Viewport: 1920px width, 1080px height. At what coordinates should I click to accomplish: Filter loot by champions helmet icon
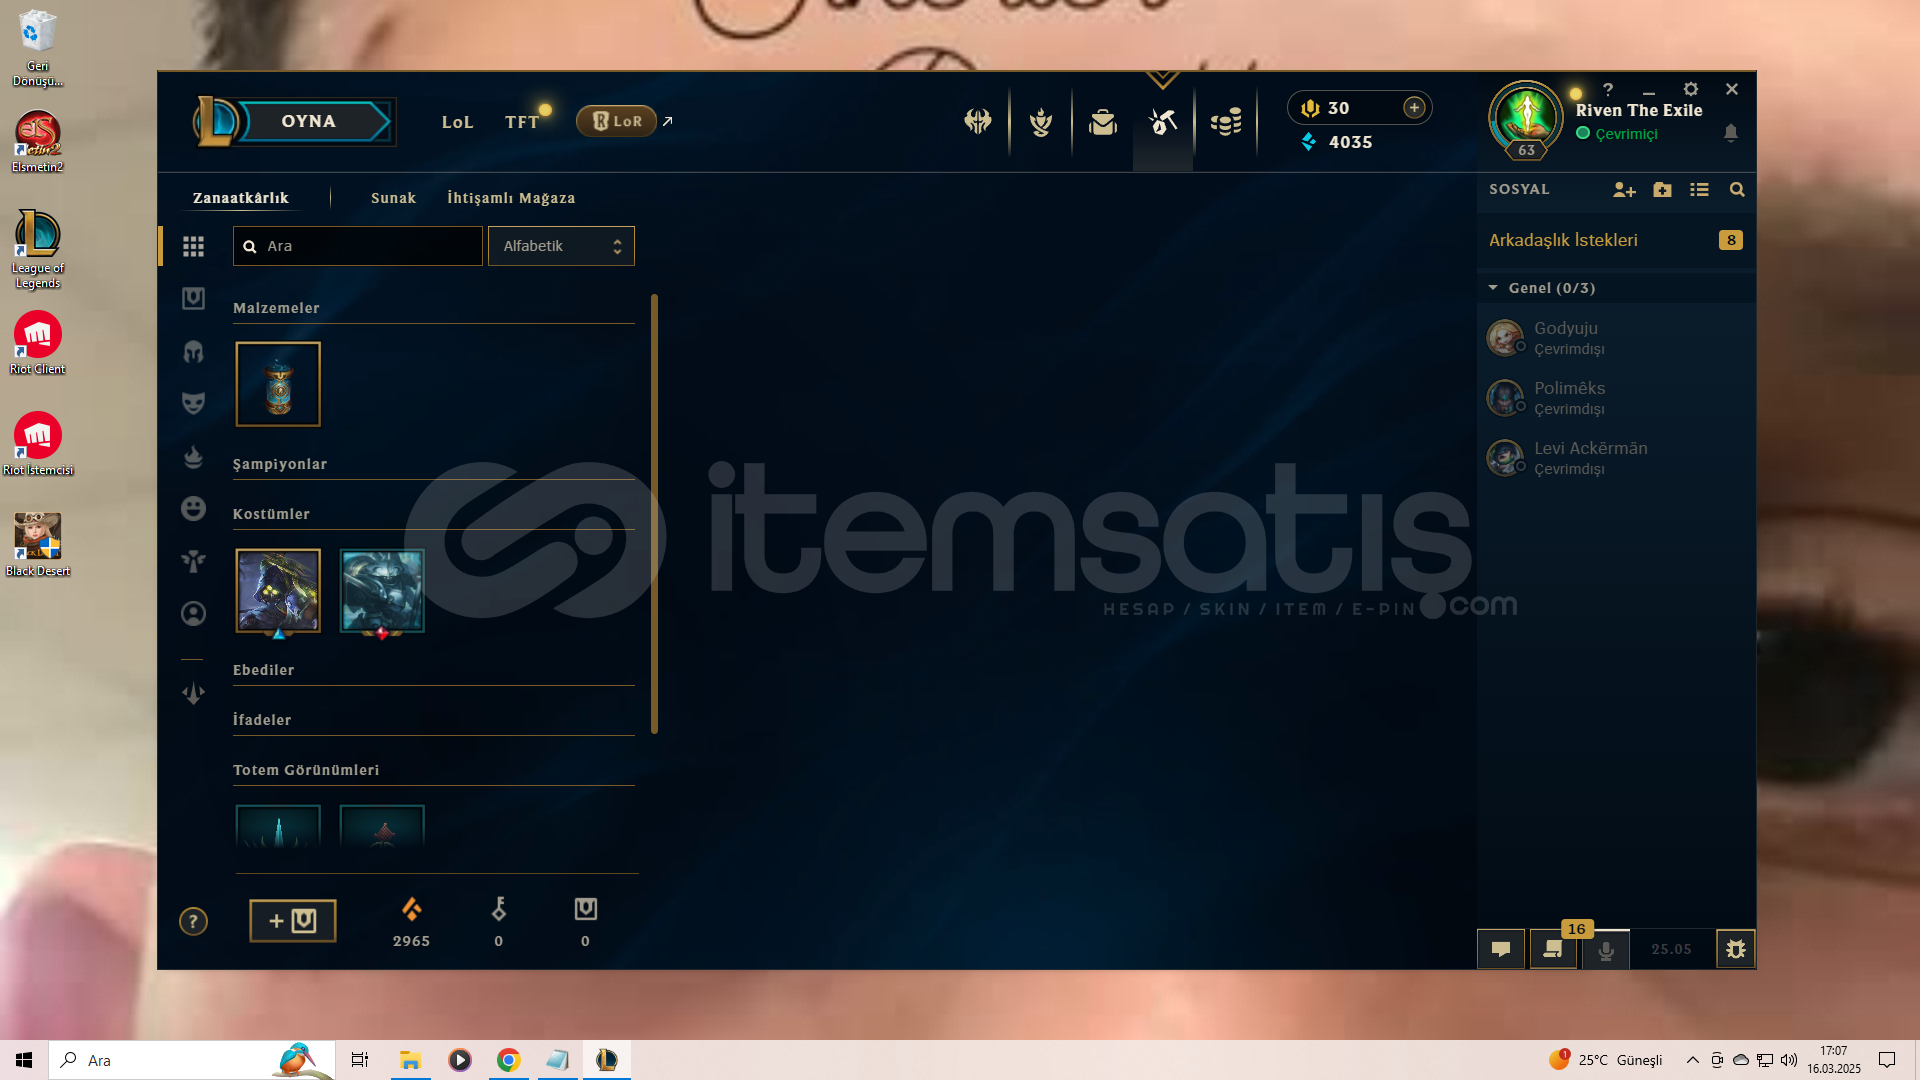click(193, 351)
